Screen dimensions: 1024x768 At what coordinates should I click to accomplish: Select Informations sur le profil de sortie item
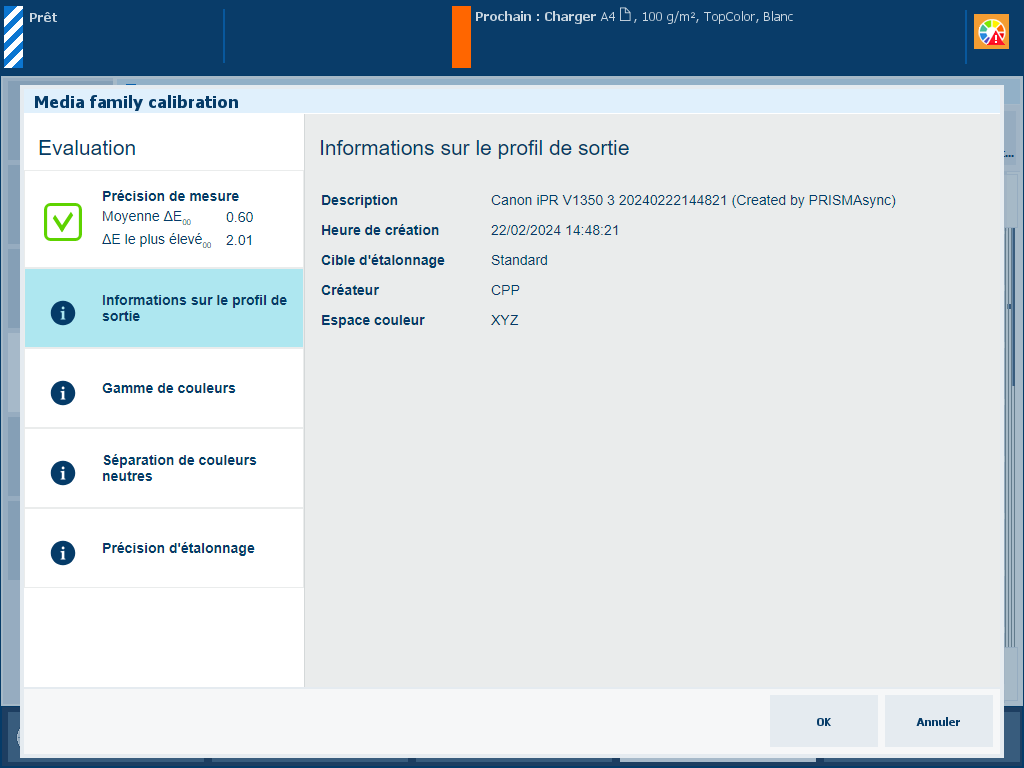pos(193,308)
